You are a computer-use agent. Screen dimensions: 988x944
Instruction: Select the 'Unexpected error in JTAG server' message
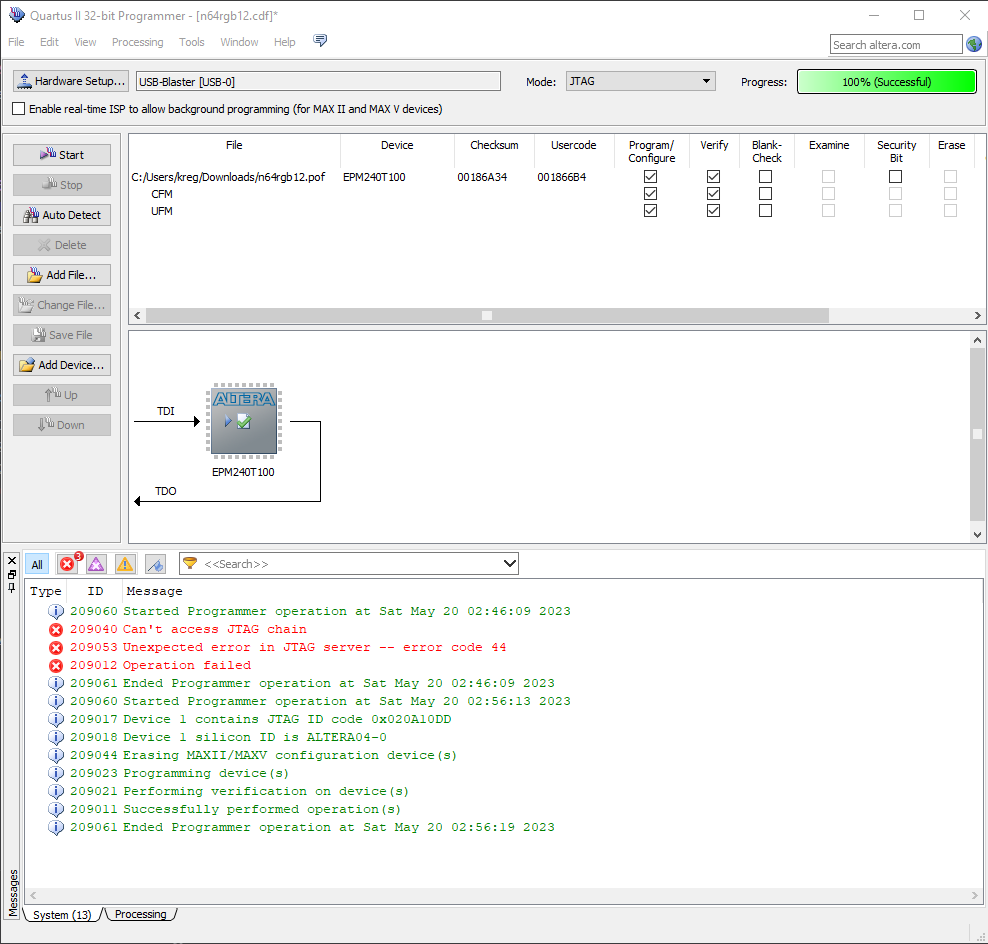coord(314,647)
